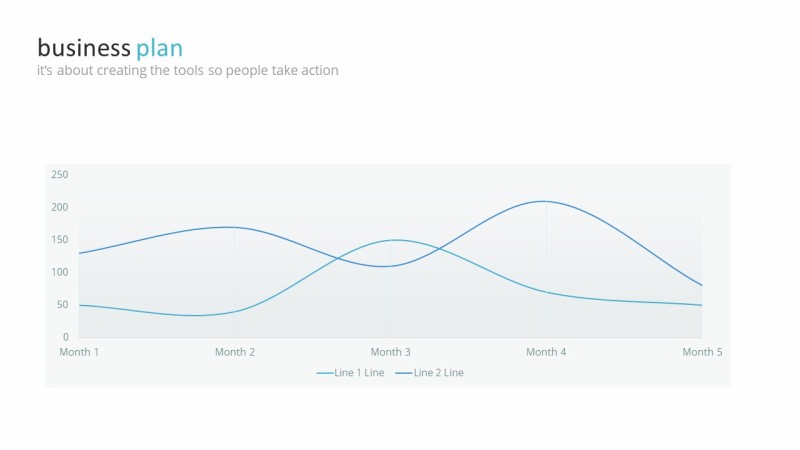This screenshot has height=450, width=800.
Task: Click the Line 2 legend color marker
Action: coord(403,373)
